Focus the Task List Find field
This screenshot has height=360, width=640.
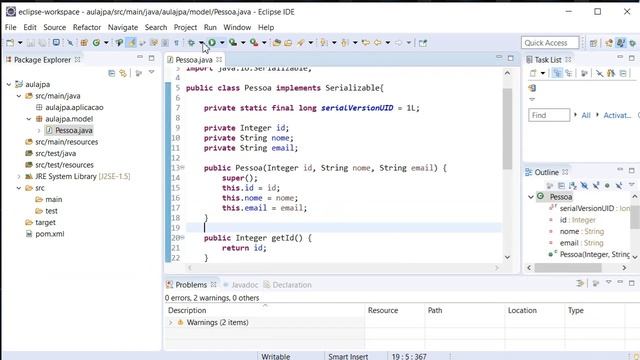tap(549, 115)
